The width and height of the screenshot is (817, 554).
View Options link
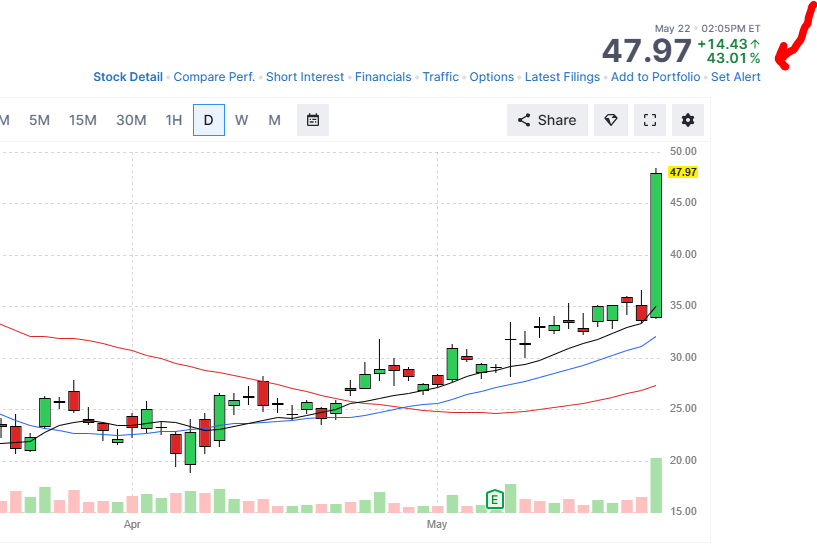click(x=491, y=77)
